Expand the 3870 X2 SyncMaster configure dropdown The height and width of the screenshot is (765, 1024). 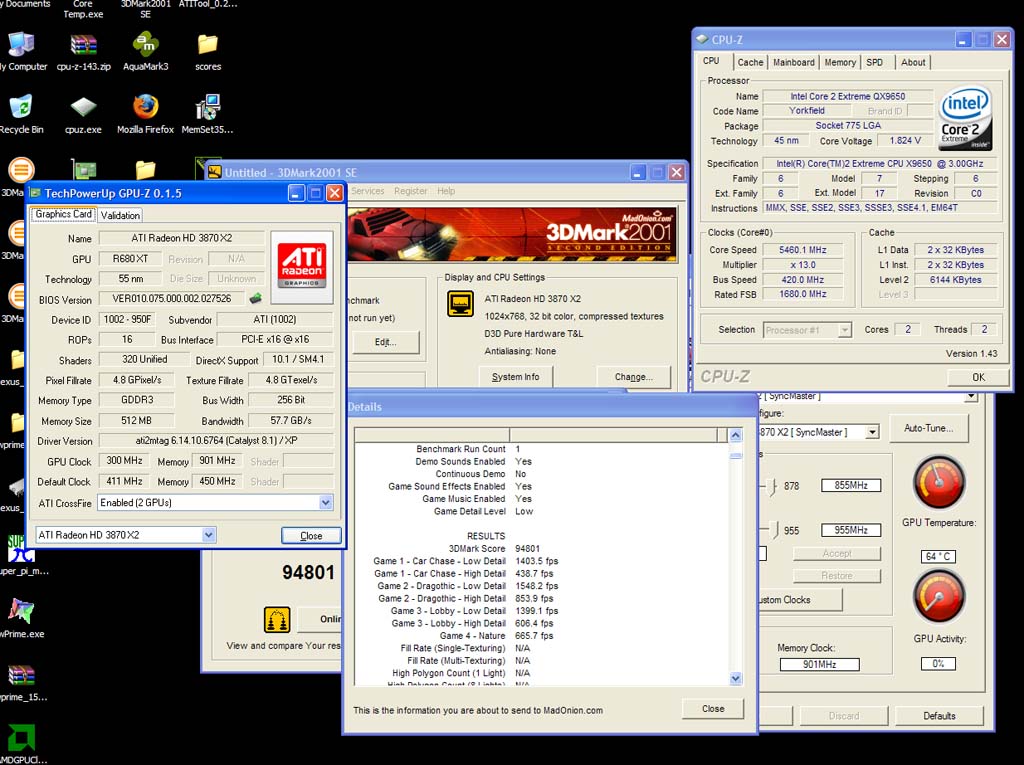tap(872, 432)
